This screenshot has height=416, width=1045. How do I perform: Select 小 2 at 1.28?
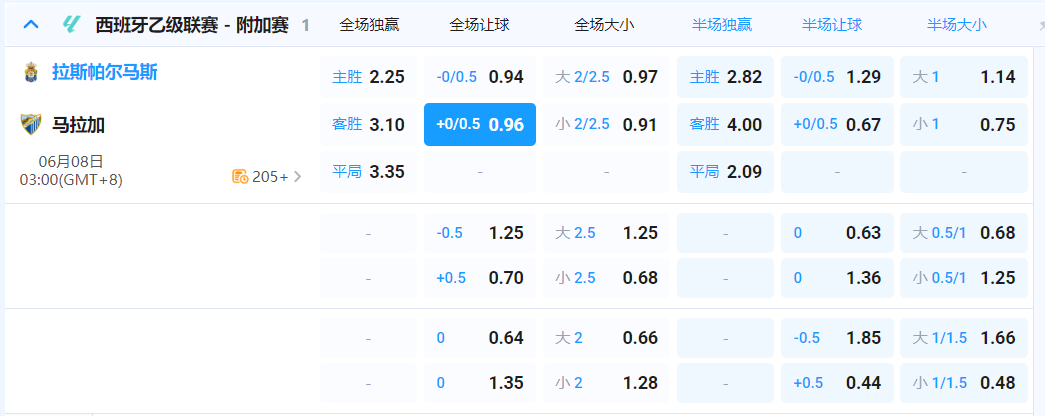pyautogui.click(x=606, y=383)
